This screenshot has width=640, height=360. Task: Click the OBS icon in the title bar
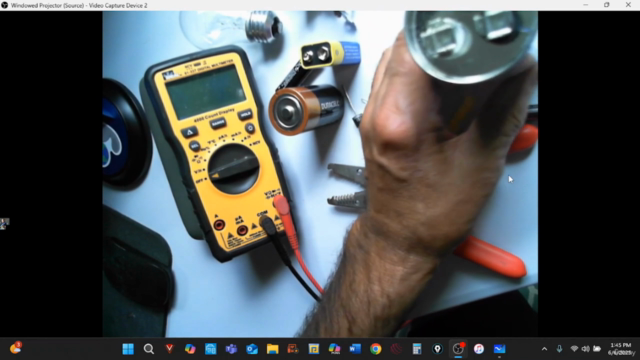[4, 5]
